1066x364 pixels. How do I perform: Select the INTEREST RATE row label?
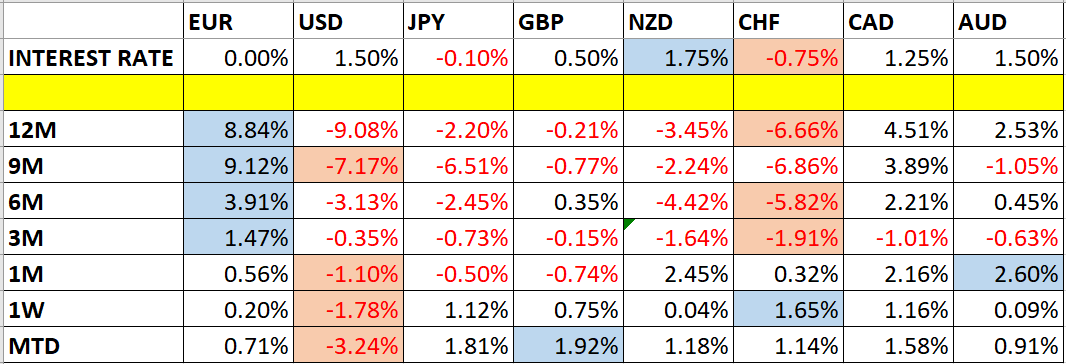92,59
